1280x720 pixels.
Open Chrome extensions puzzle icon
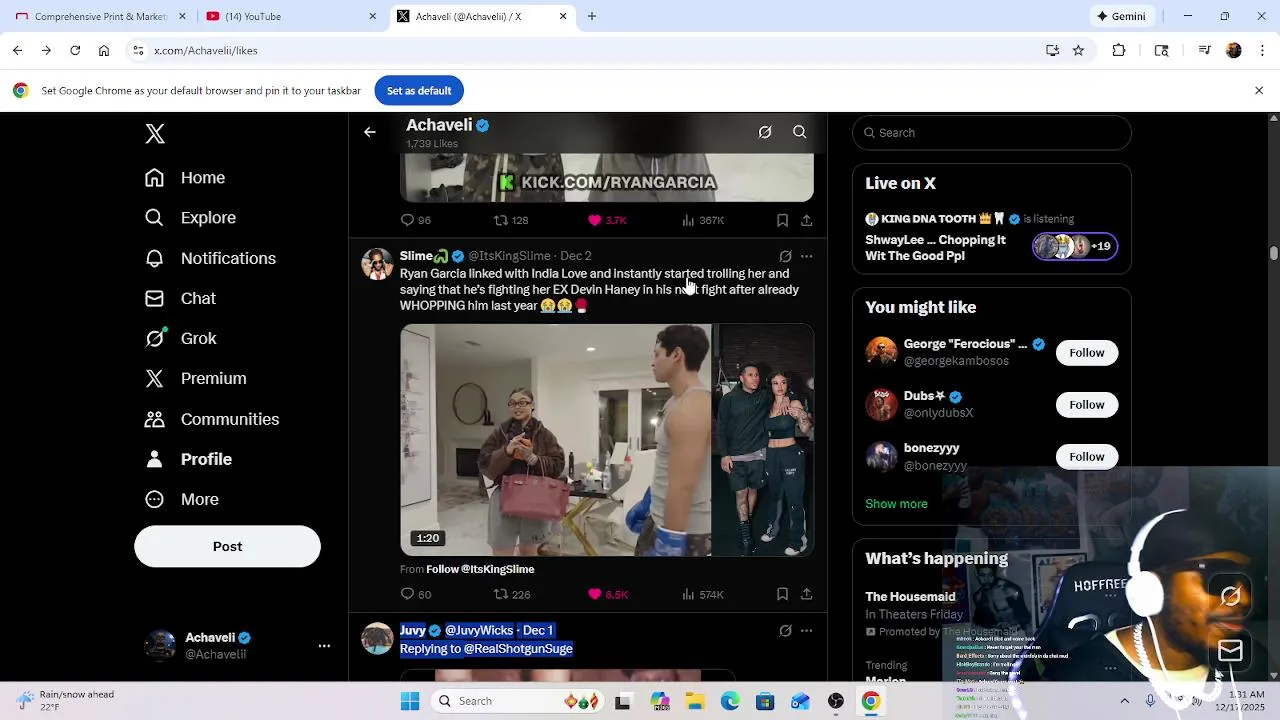(1119, 50)
